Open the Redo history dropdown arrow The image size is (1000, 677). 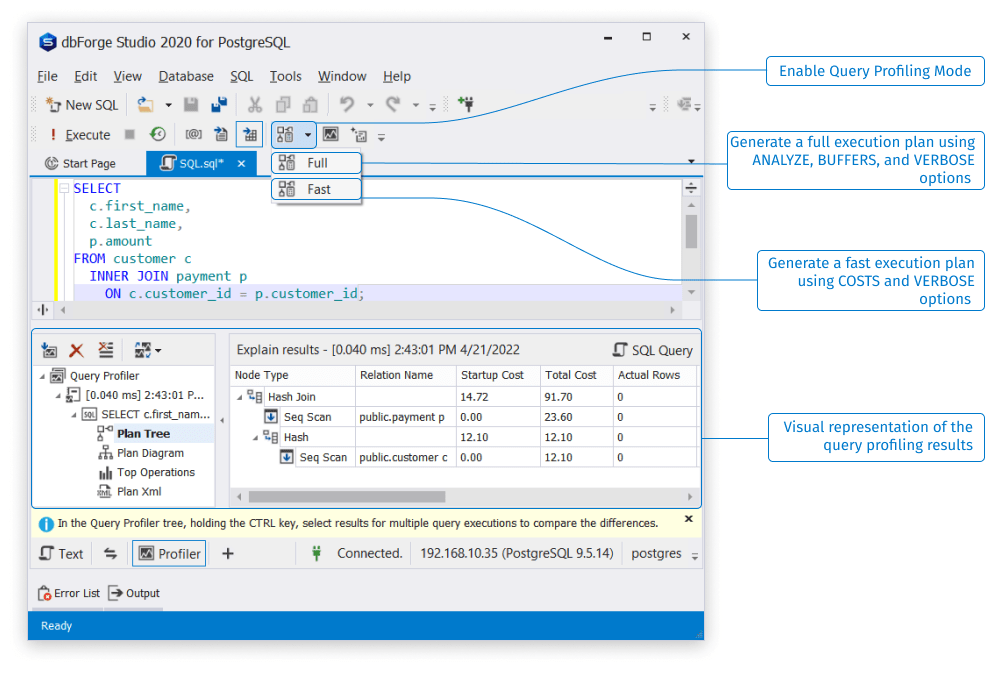[x=415, y=105]
